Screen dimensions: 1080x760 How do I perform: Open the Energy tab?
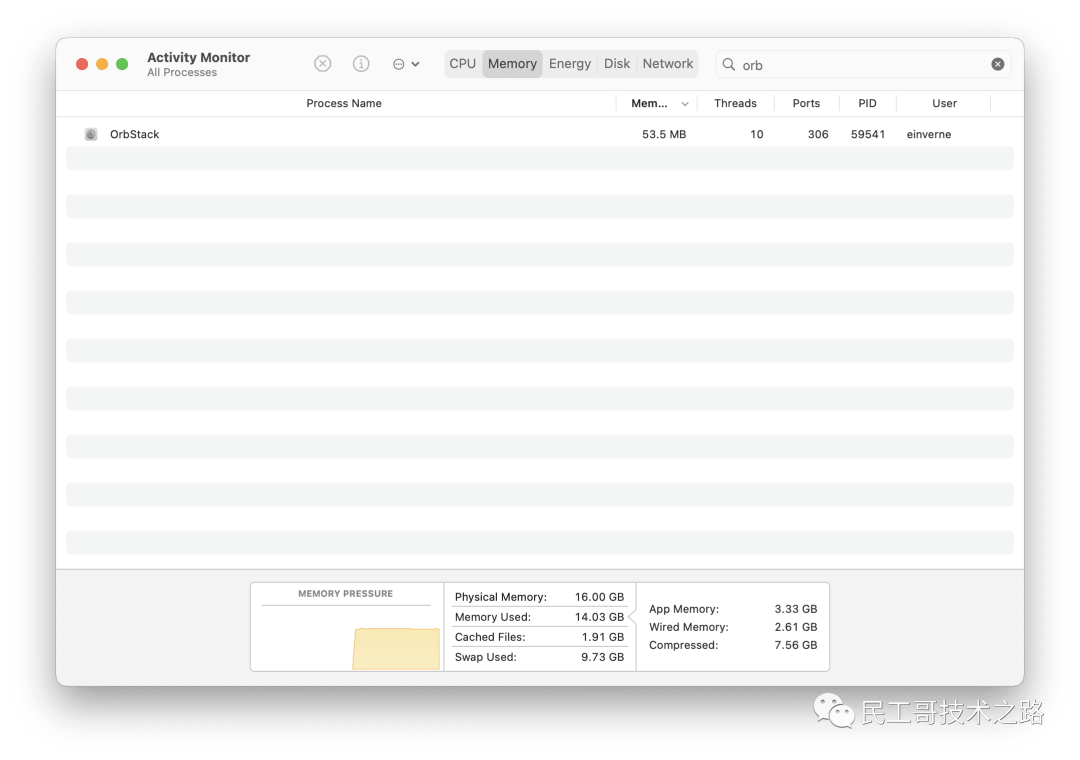point(569,63)
